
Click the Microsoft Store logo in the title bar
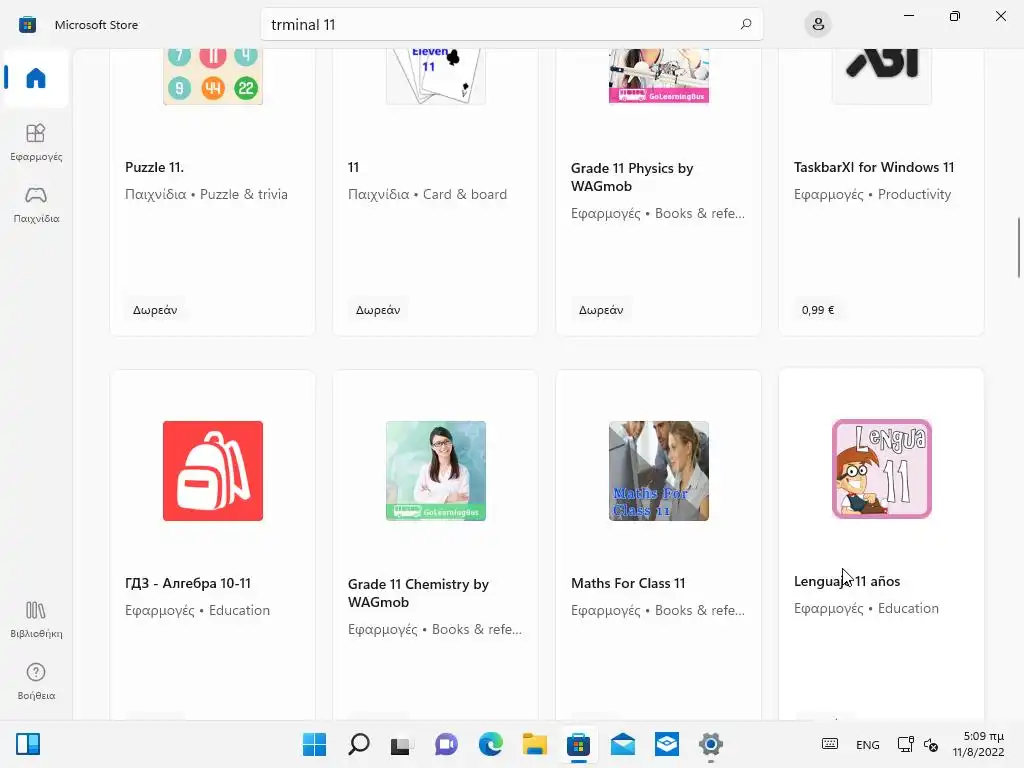[x=27, y=25]
